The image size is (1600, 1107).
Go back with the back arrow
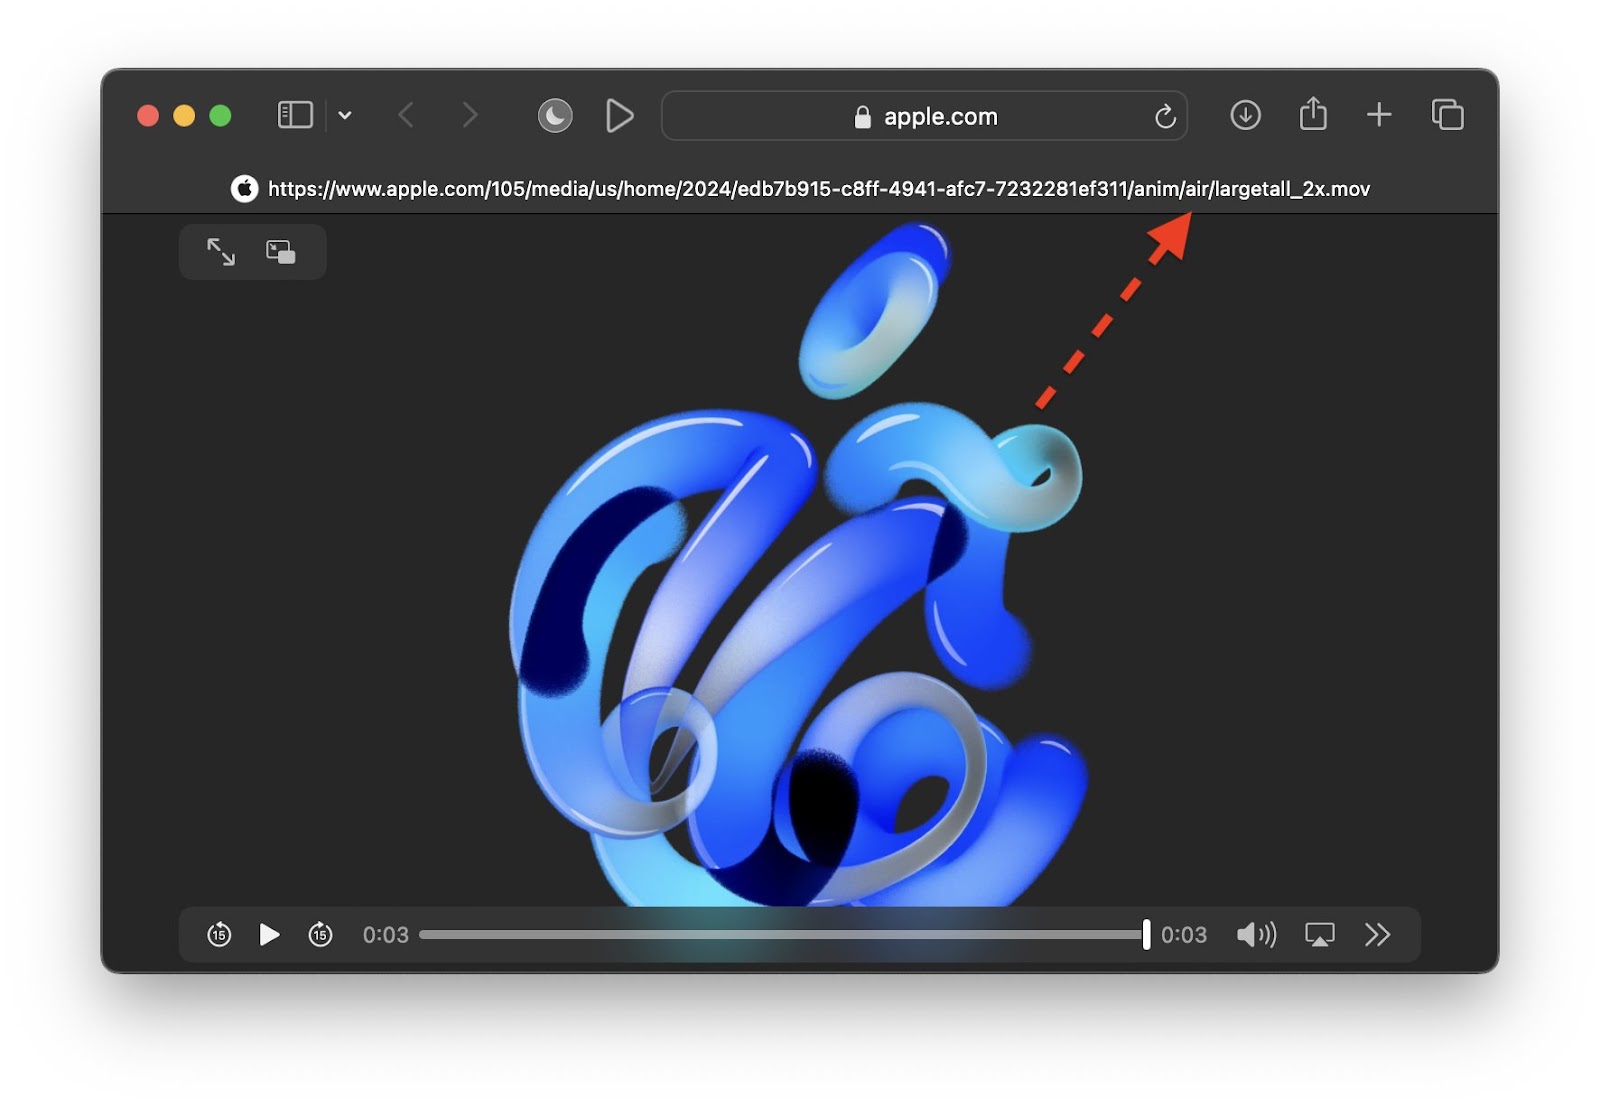pyautogui.click(x=406, y=115)
